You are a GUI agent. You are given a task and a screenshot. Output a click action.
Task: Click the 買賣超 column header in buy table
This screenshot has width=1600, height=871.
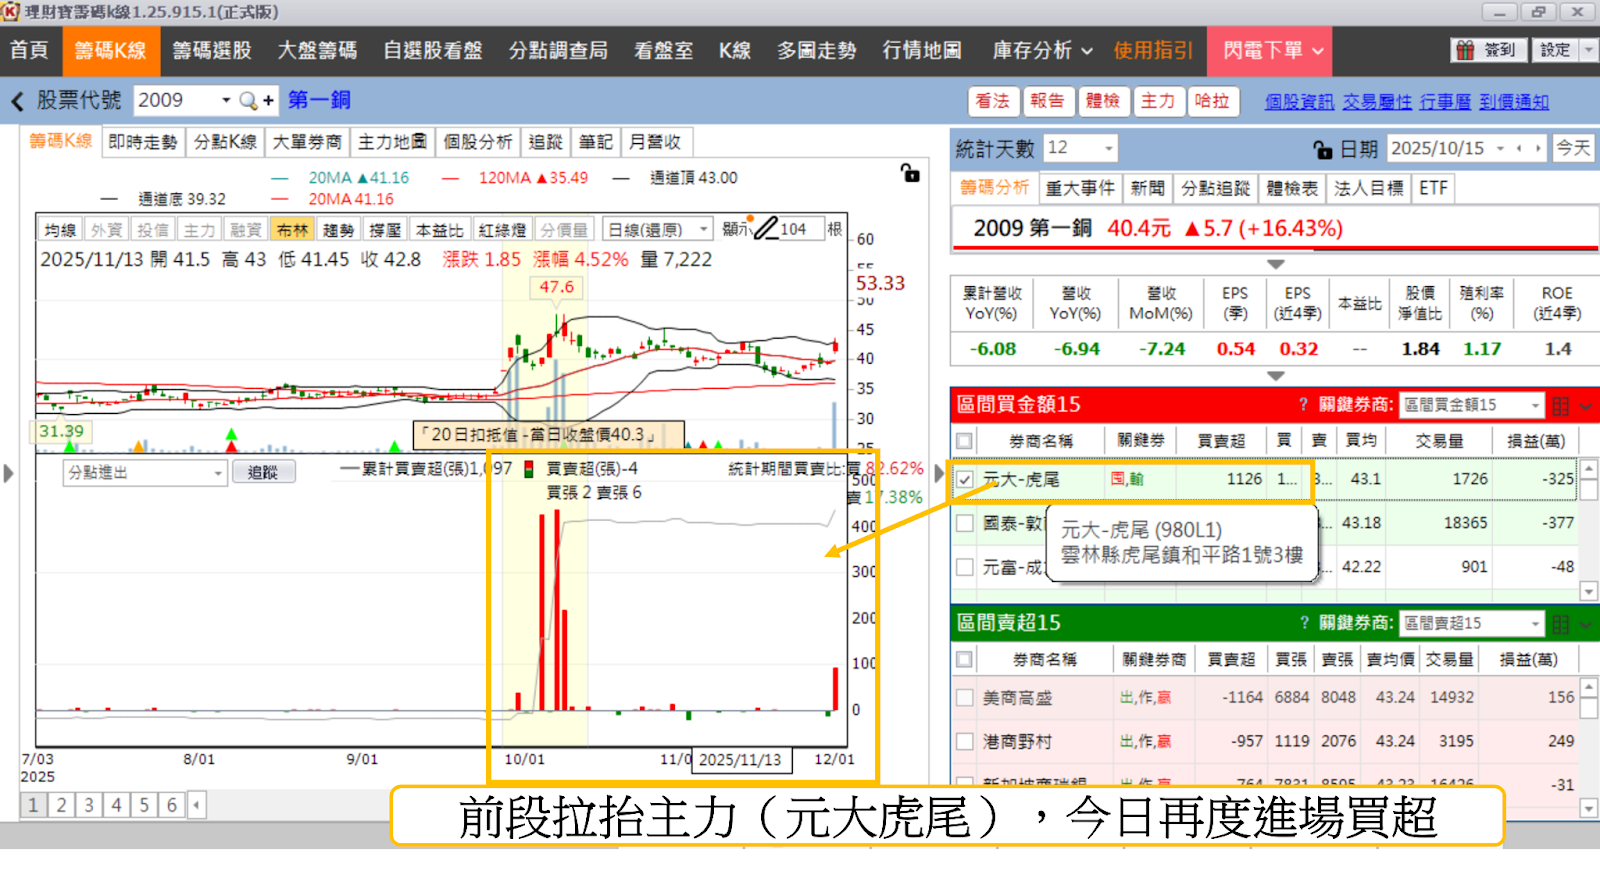[x=1221, y=441]
